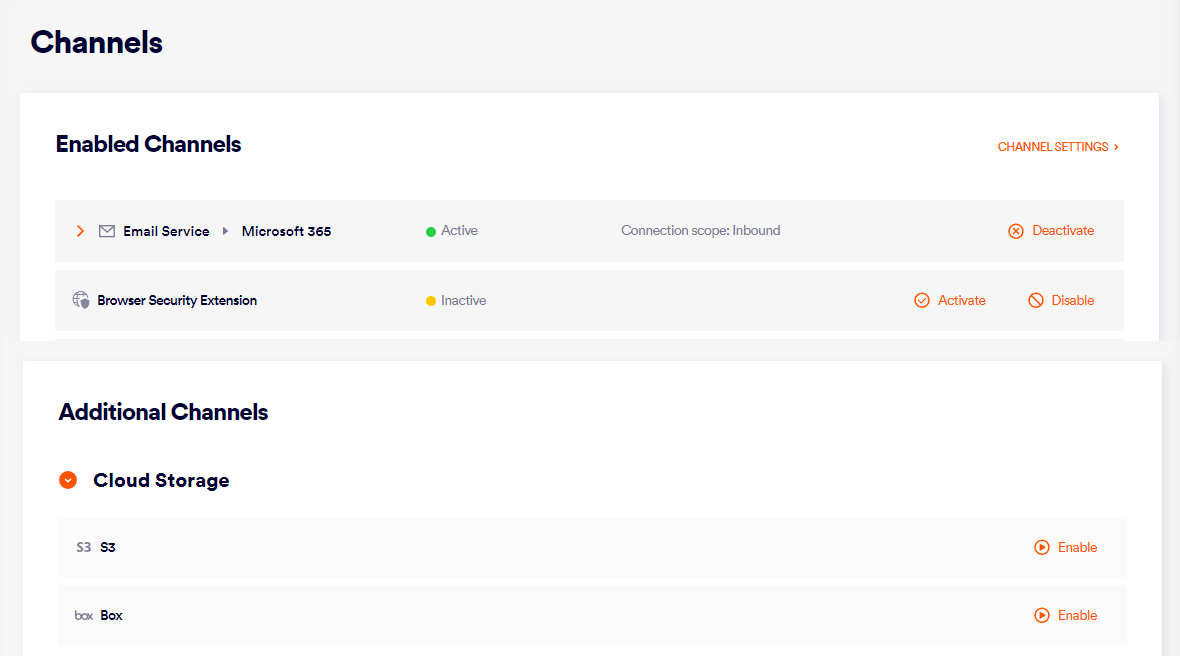Click the triangle arrow before Microsoft 365

point(225,231)
